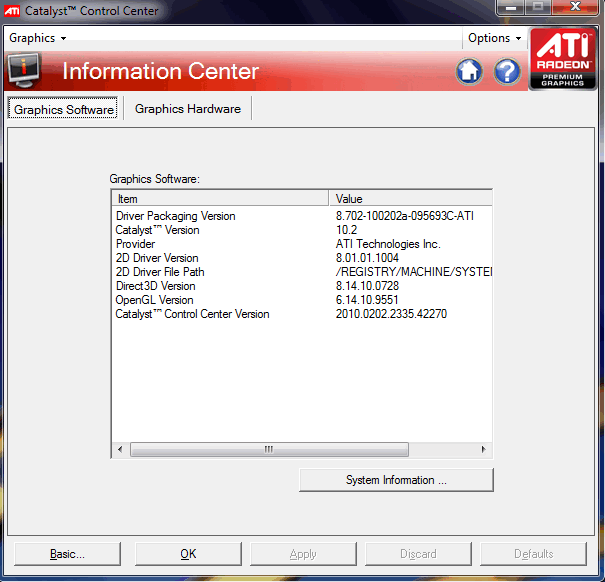
Task: Click the value 8.14.10.0728
Action: (x=367, y=286)
